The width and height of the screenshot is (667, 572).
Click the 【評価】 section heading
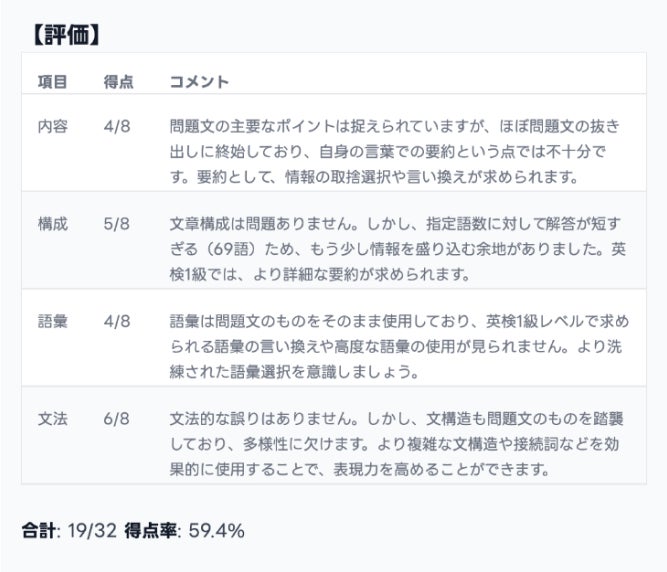(x=66, y=34)
